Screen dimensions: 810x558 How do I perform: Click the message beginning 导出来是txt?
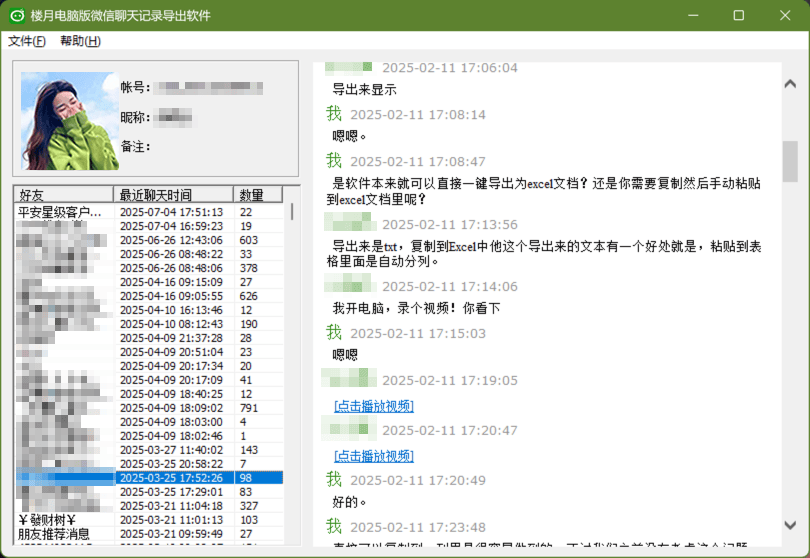[x=543, y=254]
